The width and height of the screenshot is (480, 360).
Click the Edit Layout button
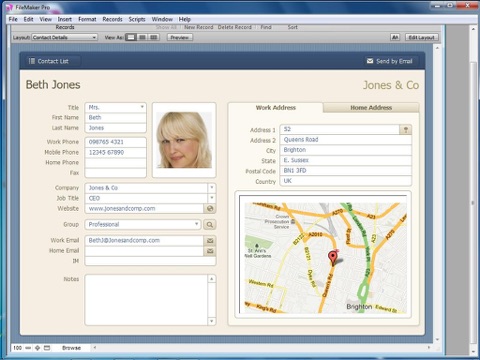pos(421,37)
